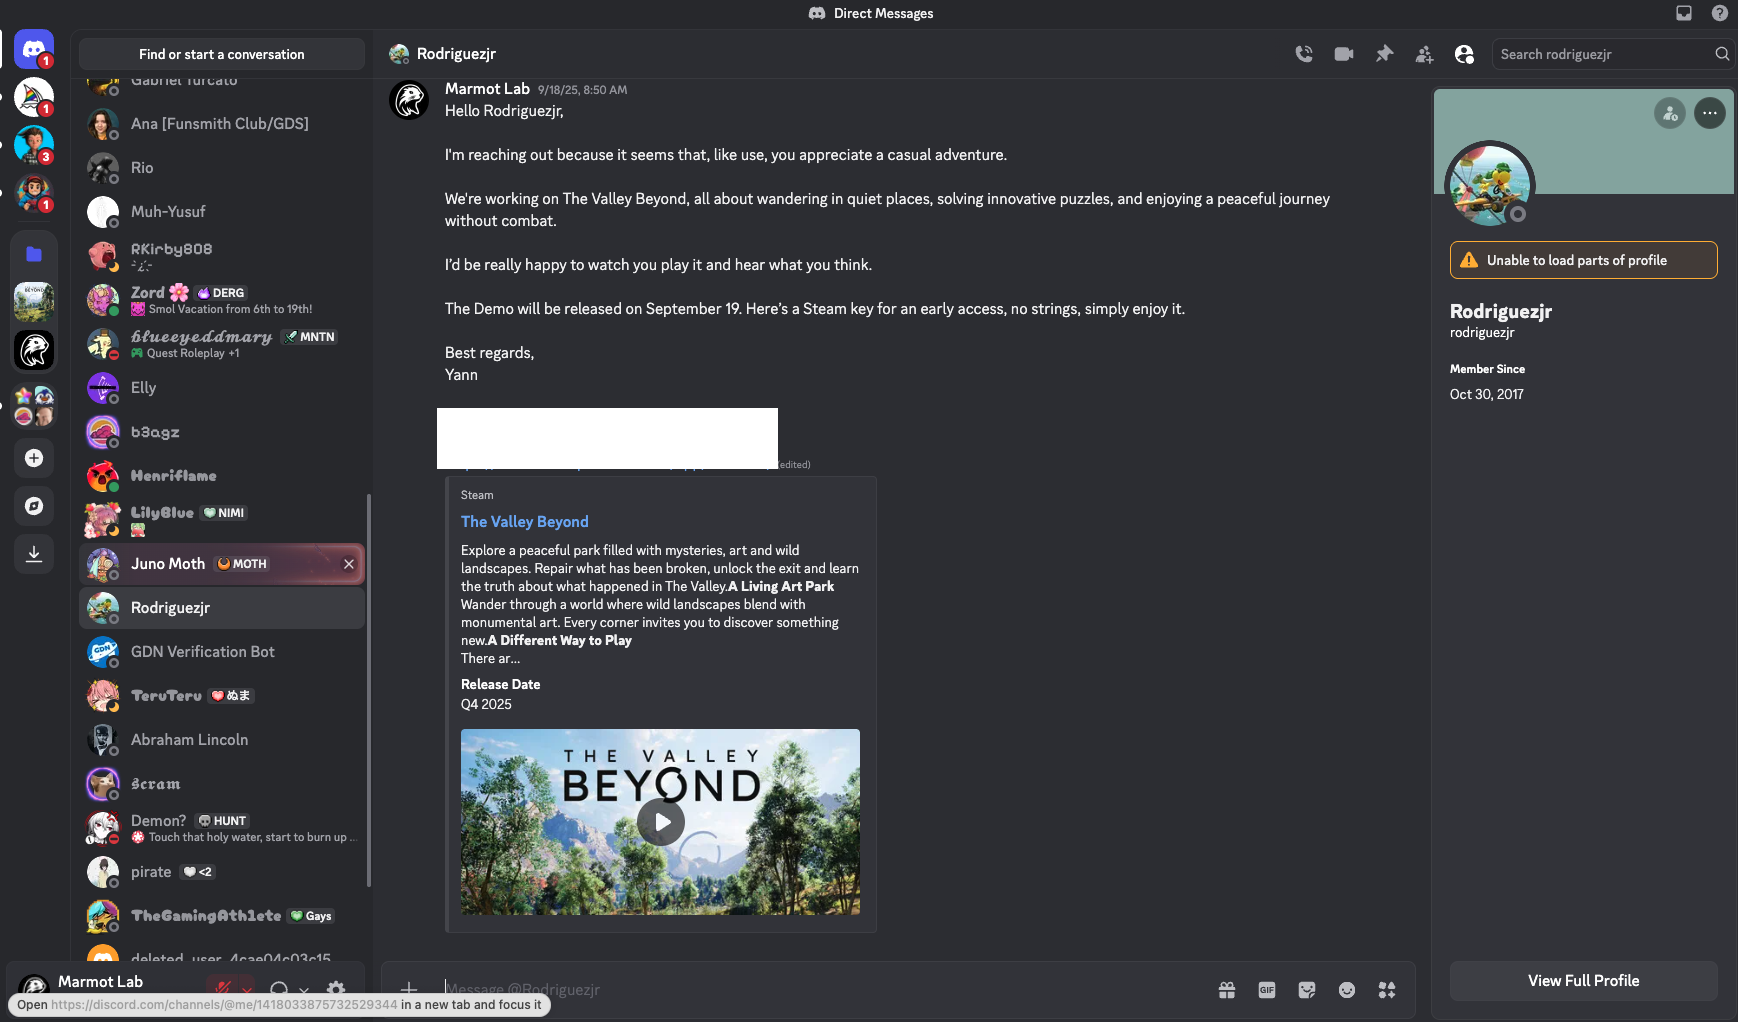
Task: Open the server folder icon
Action: click(x=34, y=254)
